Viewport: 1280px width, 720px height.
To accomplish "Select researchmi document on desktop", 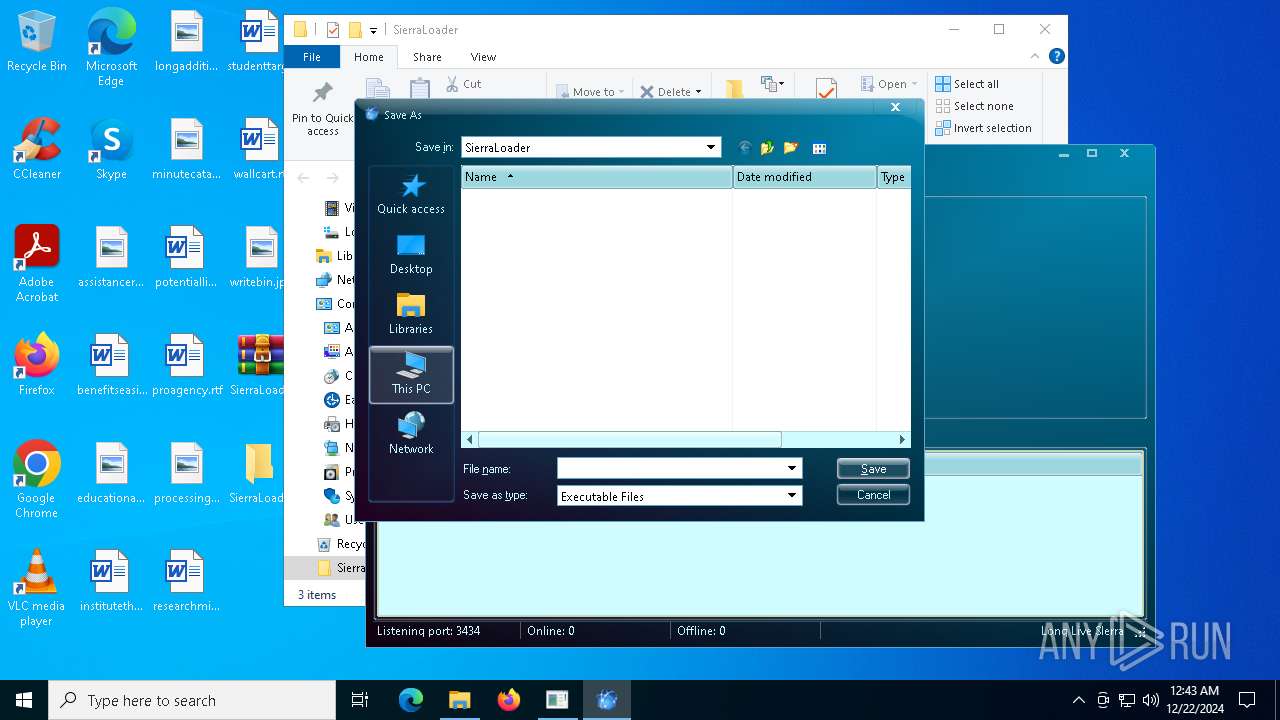I will pyautogui.click(x=187, y=581).
